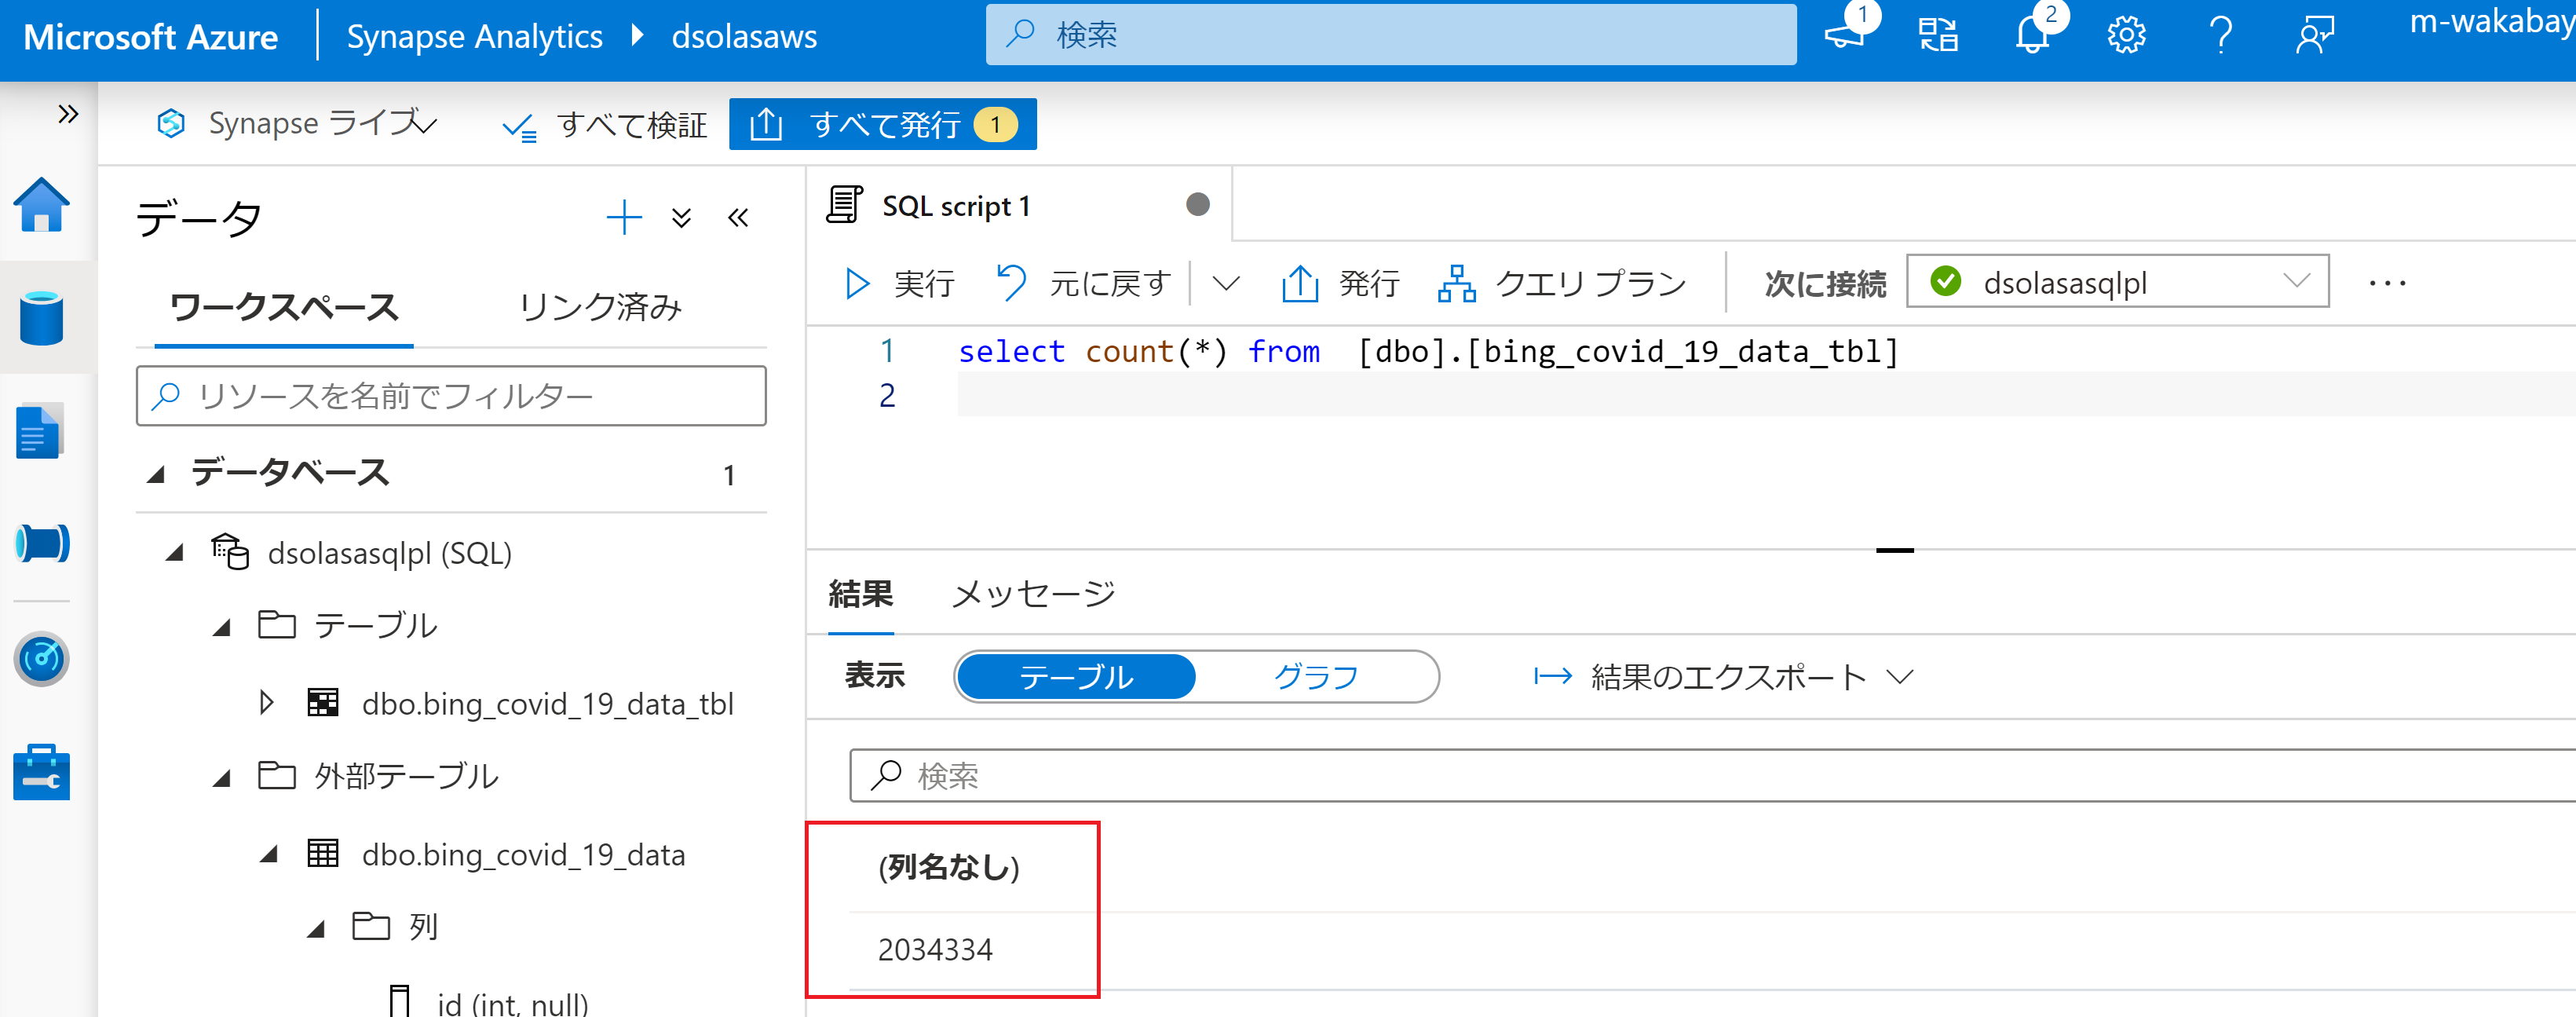Expand dbo.bing_covid_19_data_tbl tree node
2576x1017 pixels.
click(266, 702)
